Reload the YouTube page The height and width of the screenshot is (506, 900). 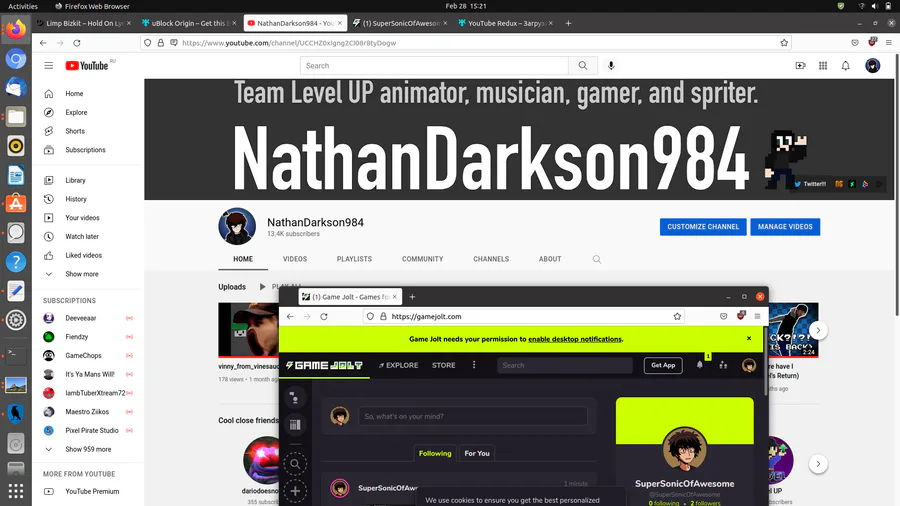coord(77,42)
